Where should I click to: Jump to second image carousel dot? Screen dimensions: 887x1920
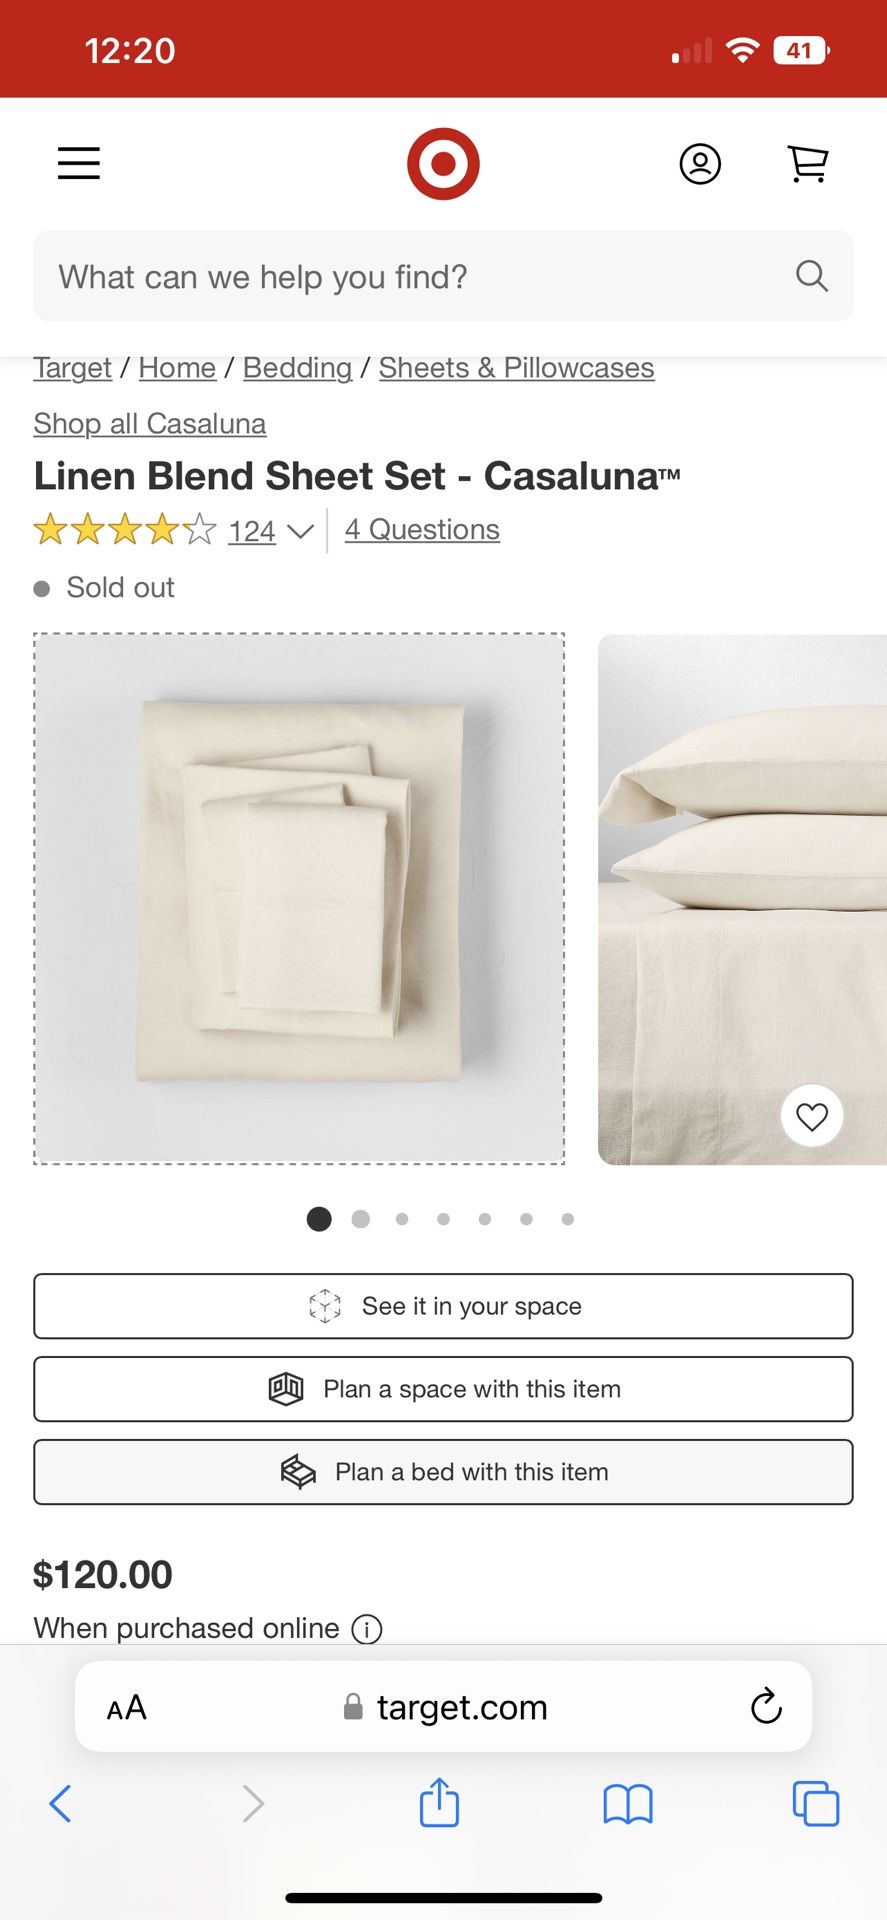(361, 1219)
